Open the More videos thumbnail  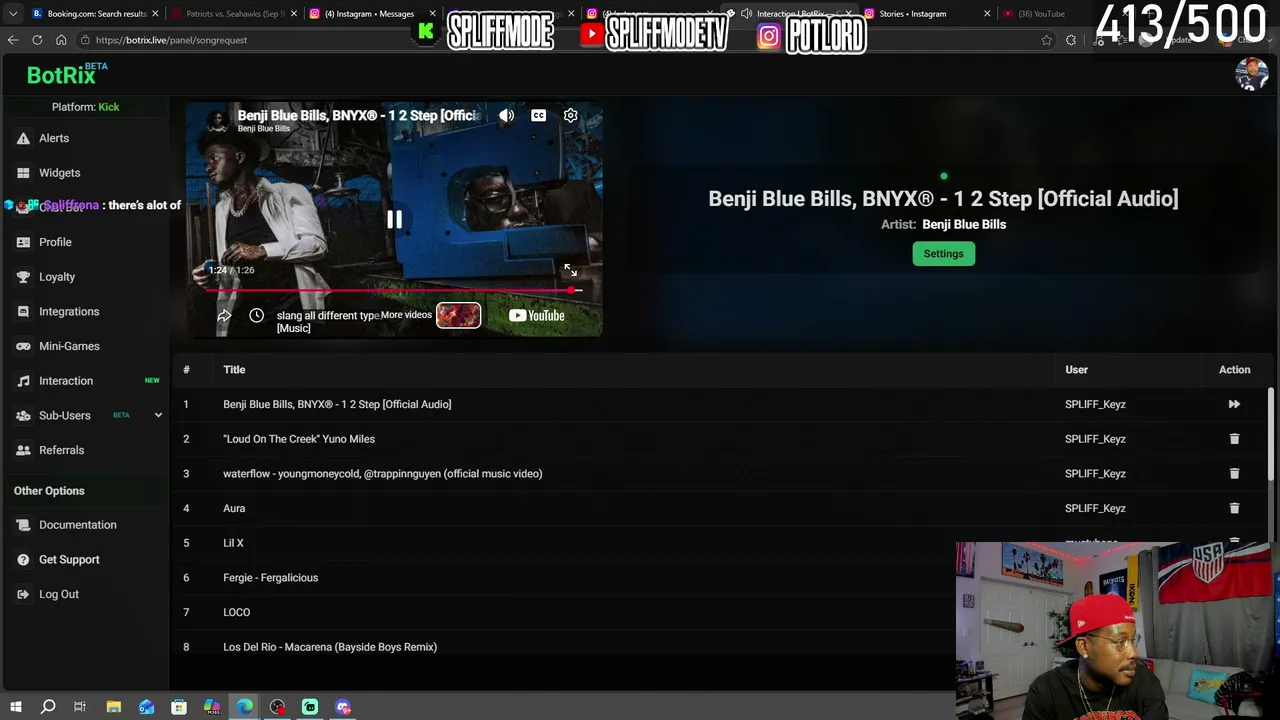coord(458,316)
